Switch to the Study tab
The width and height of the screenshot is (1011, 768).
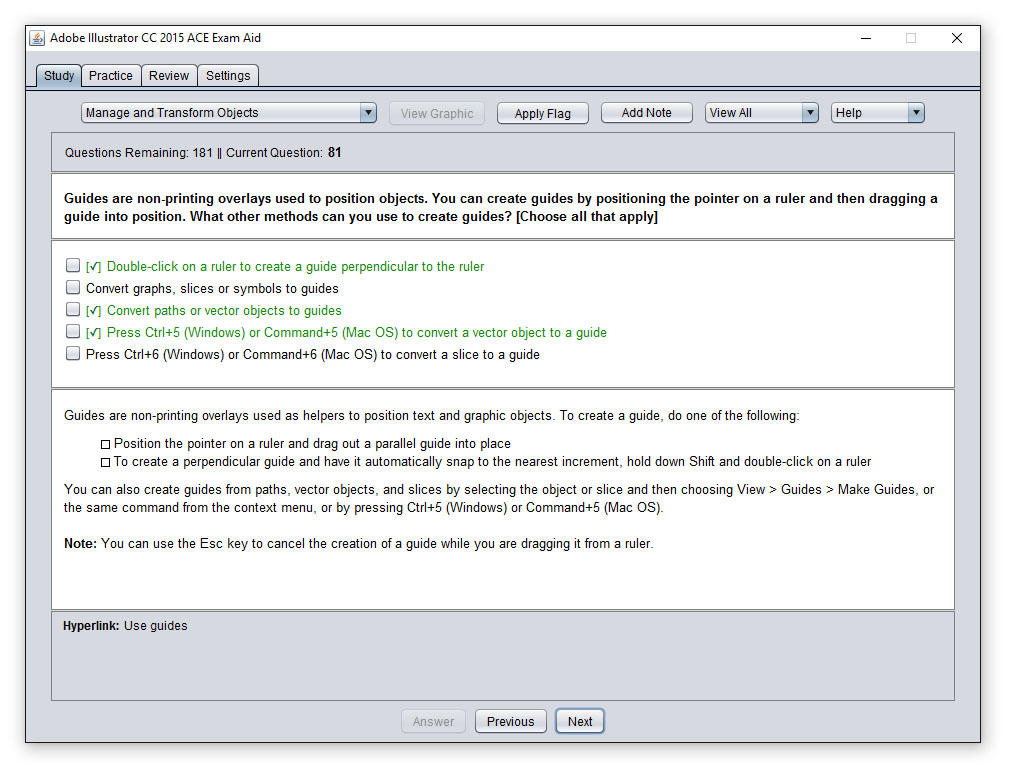coord(59,75)
